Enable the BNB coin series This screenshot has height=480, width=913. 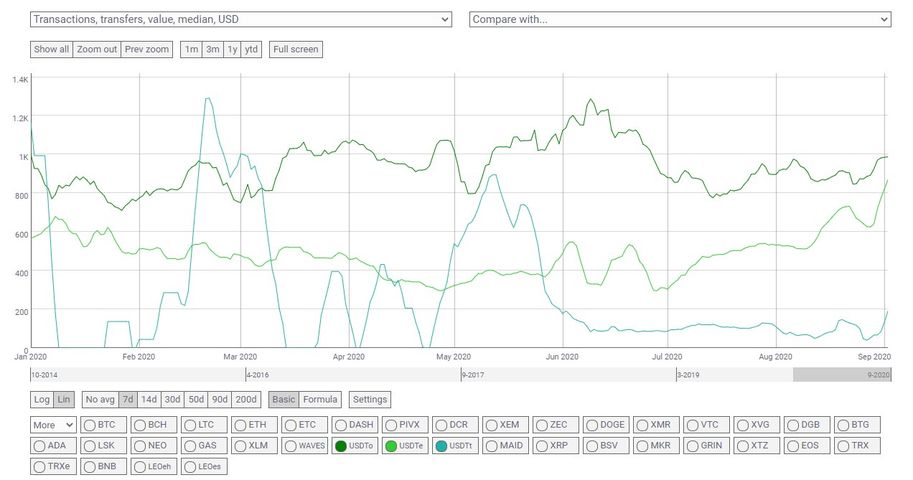pos(100,466)
